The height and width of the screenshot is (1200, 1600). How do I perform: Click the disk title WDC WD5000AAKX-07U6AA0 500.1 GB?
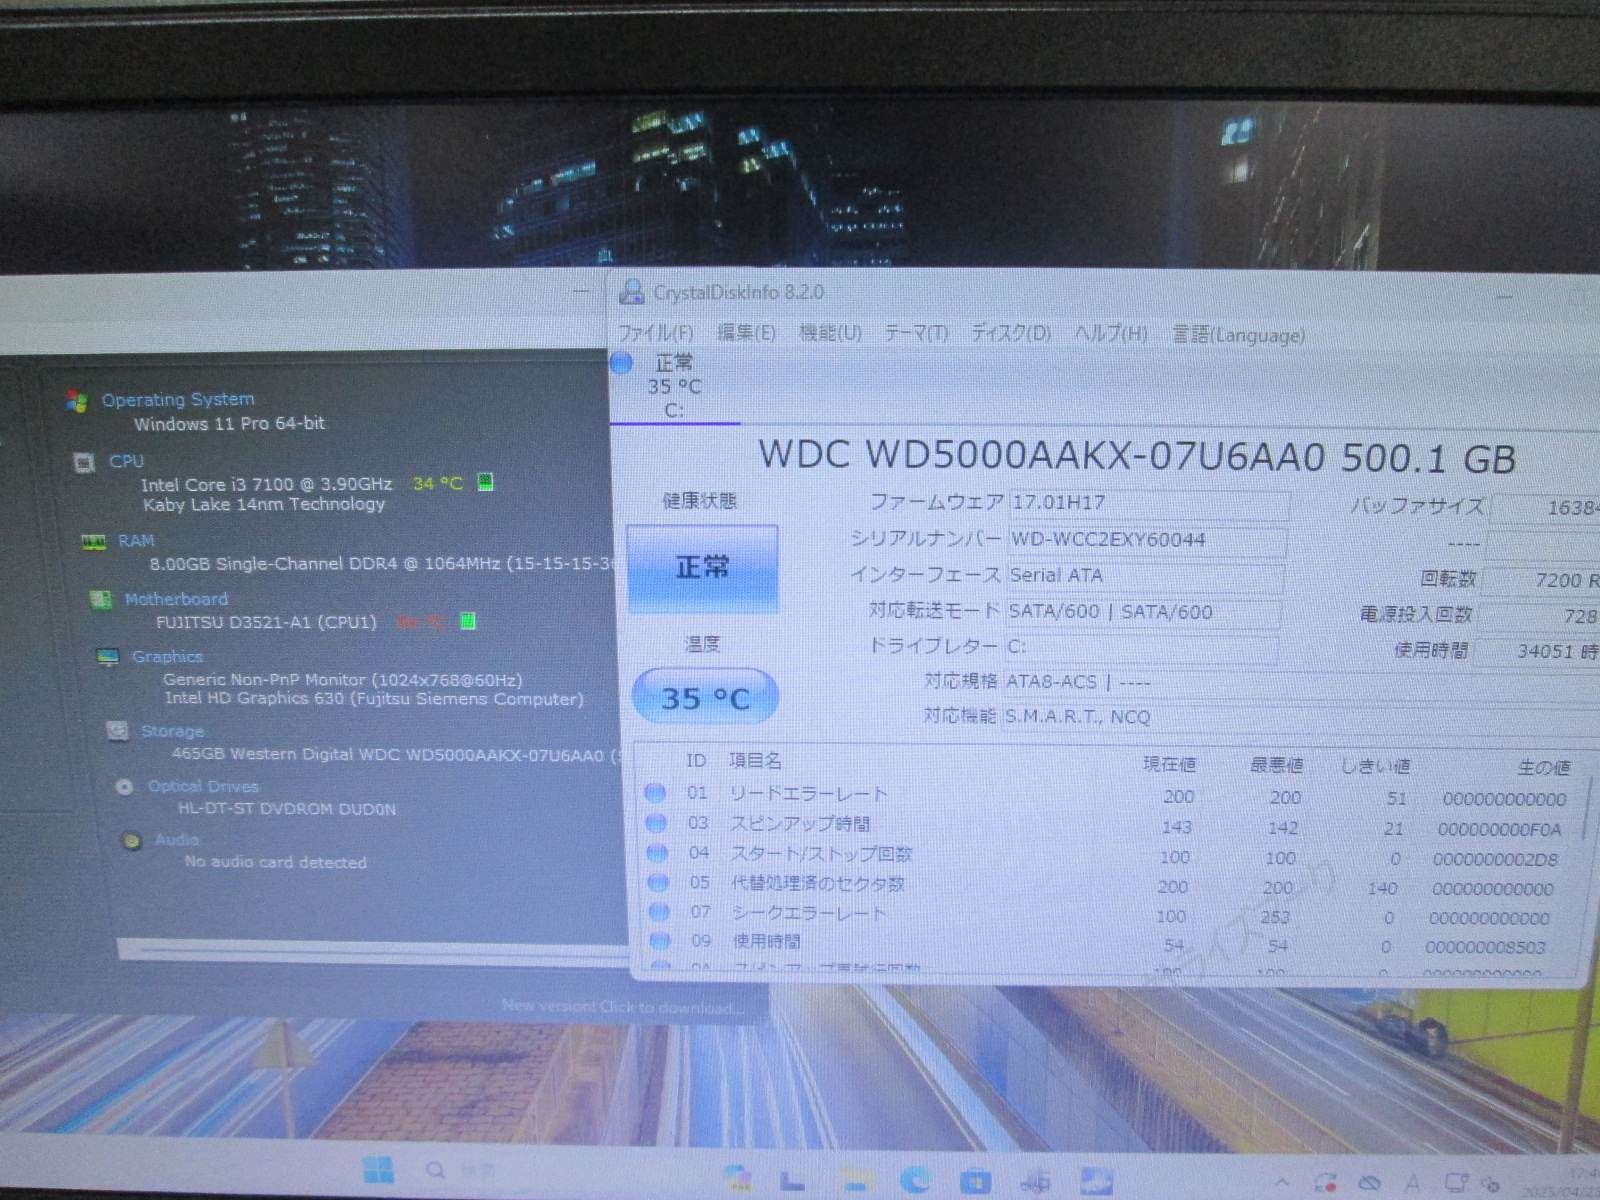pos(1137,457)
